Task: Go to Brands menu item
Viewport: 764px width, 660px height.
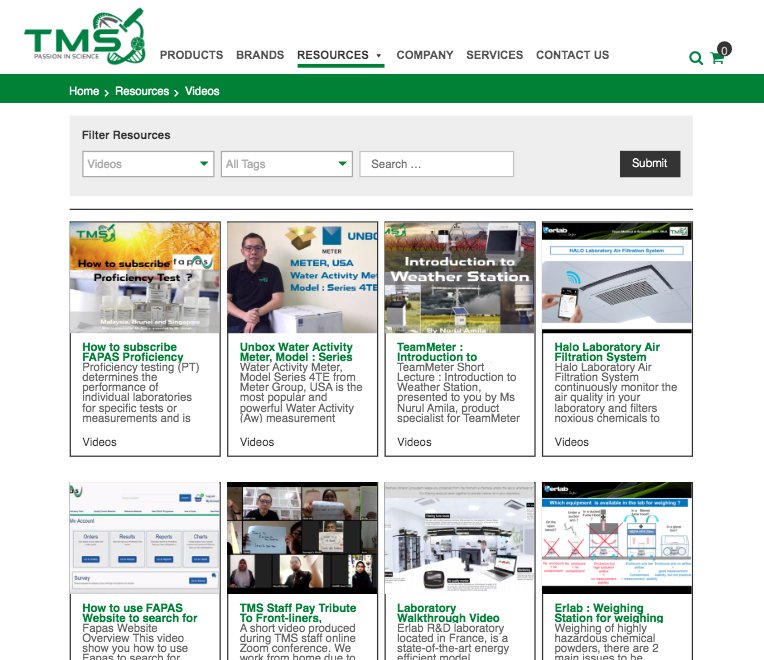Action: (260, 55)
